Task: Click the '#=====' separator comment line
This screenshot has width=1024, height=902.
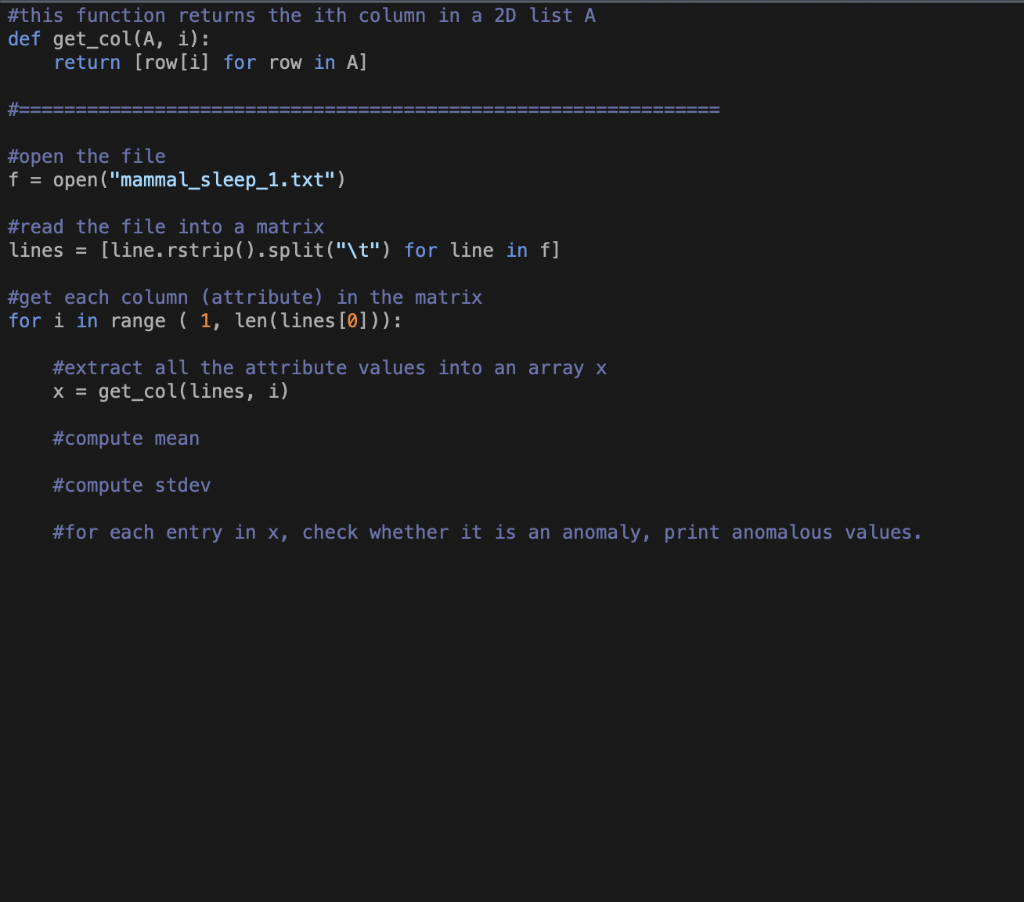Action: (364, 109)
